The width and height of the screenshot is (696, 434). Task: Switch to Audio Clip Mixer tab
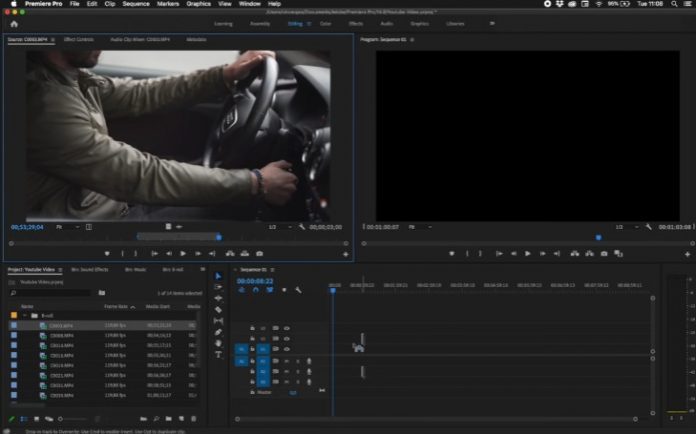(140, 39)
